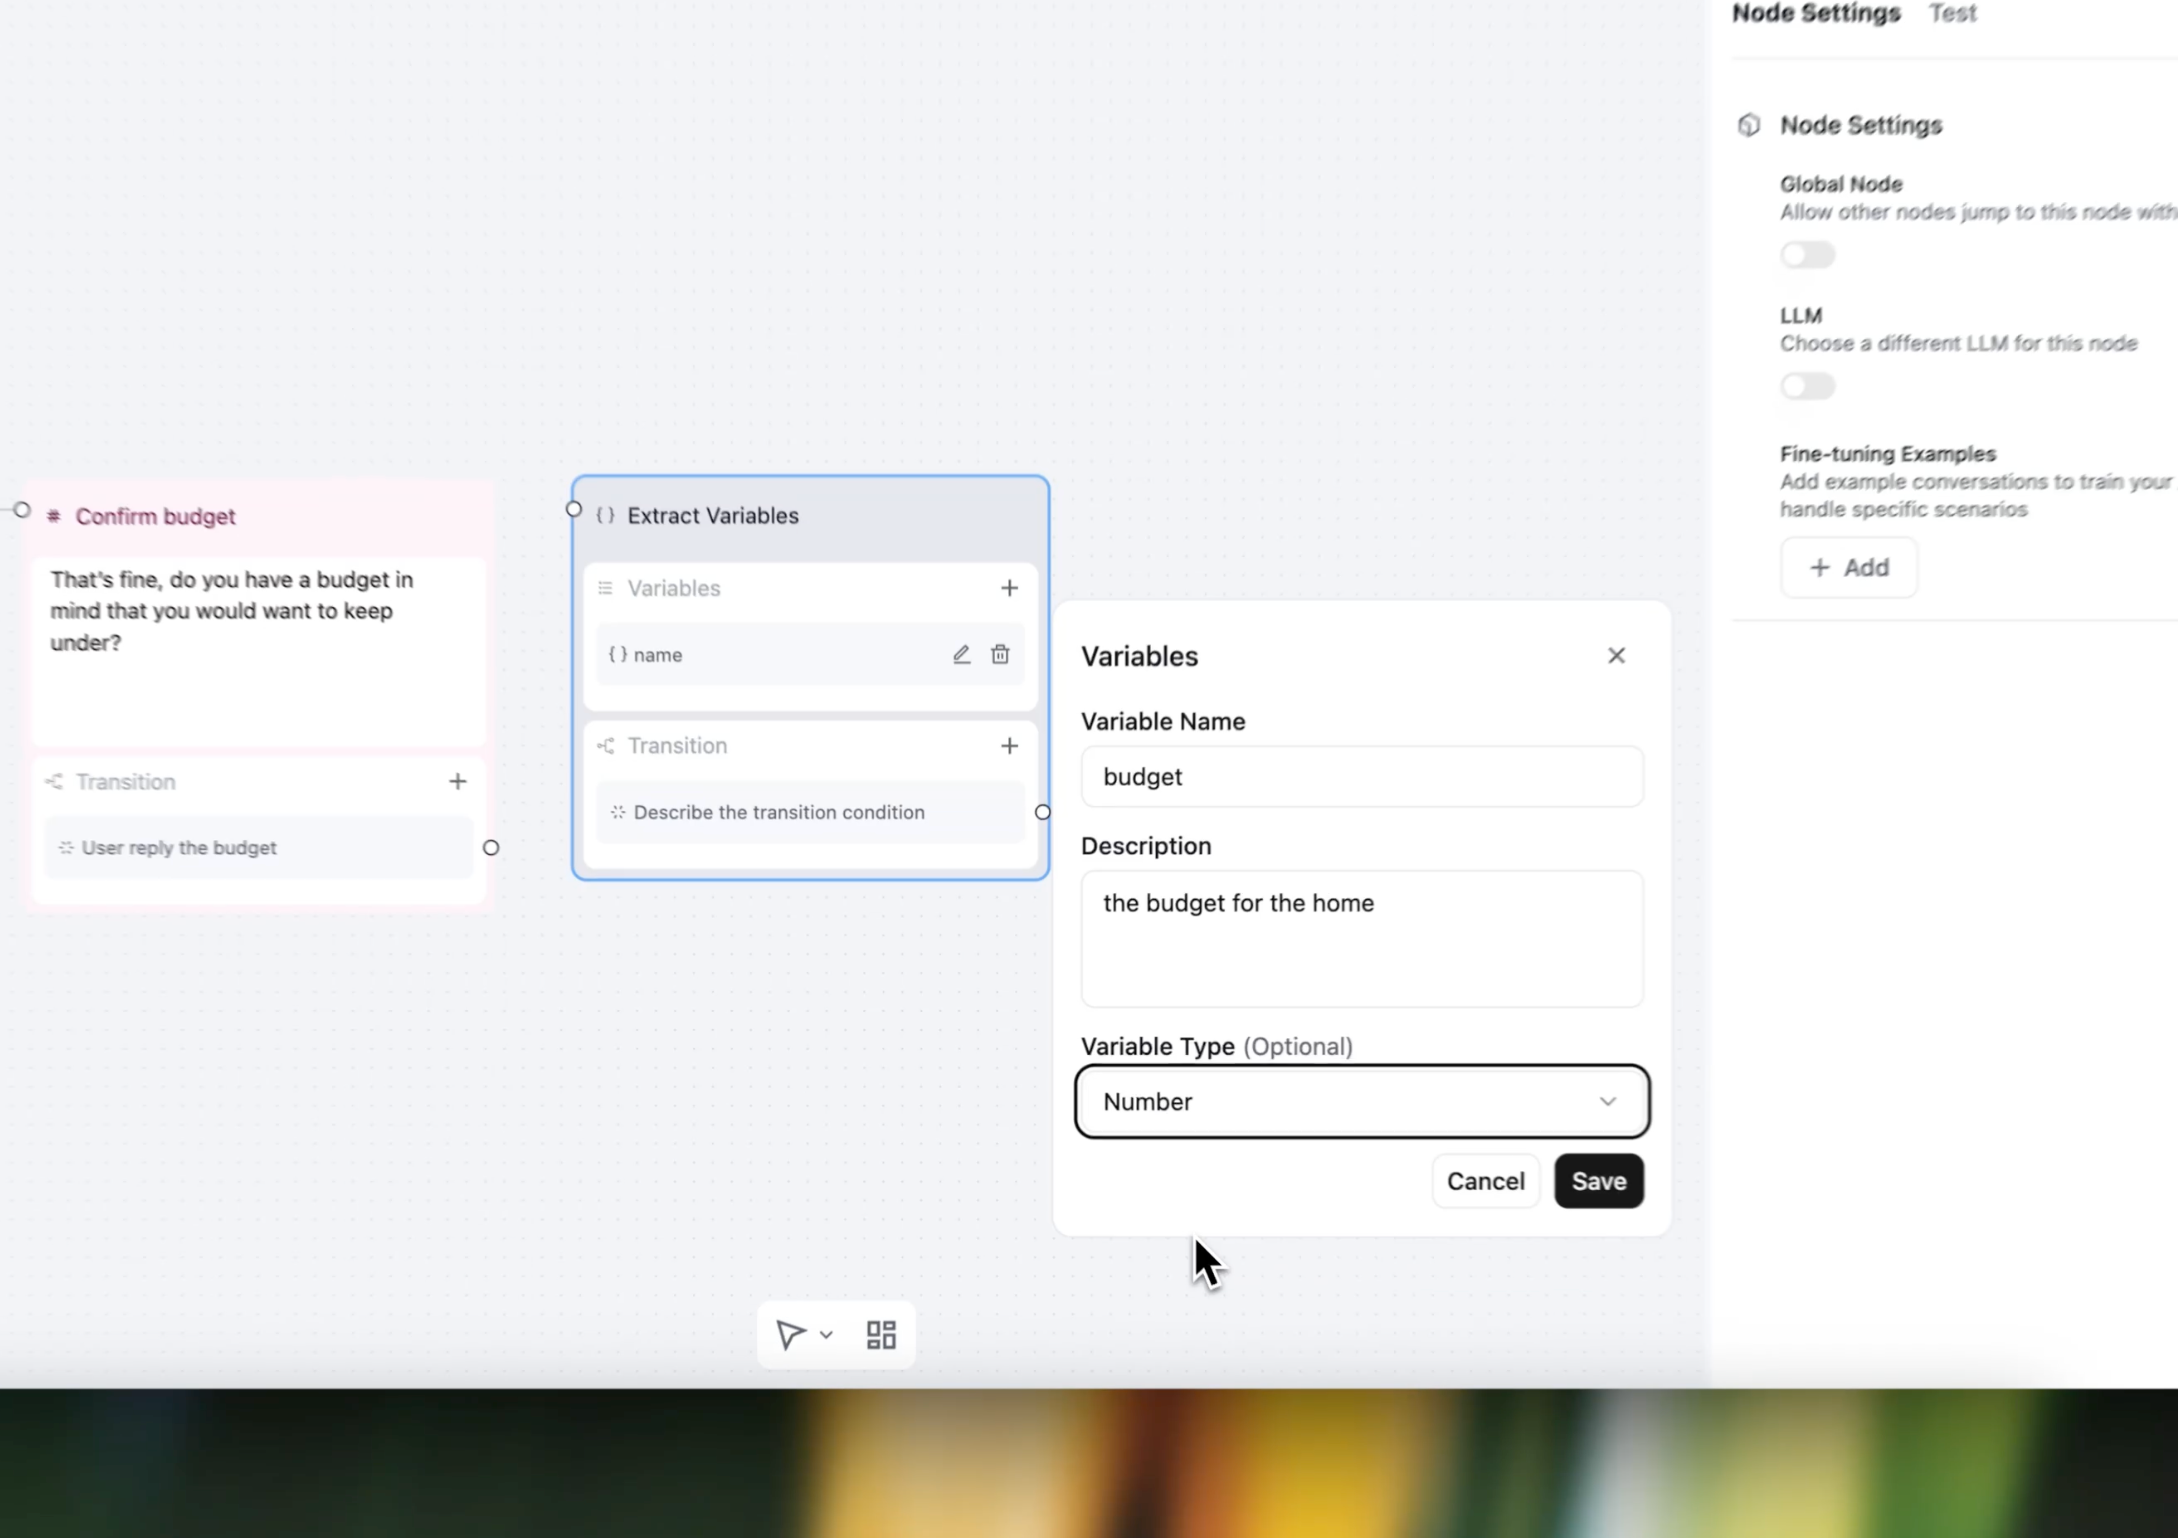This screenshot has width=2178, height=1538.
Task: Click the Extract Variables curly braces icon
Action: tap(605, 516)
